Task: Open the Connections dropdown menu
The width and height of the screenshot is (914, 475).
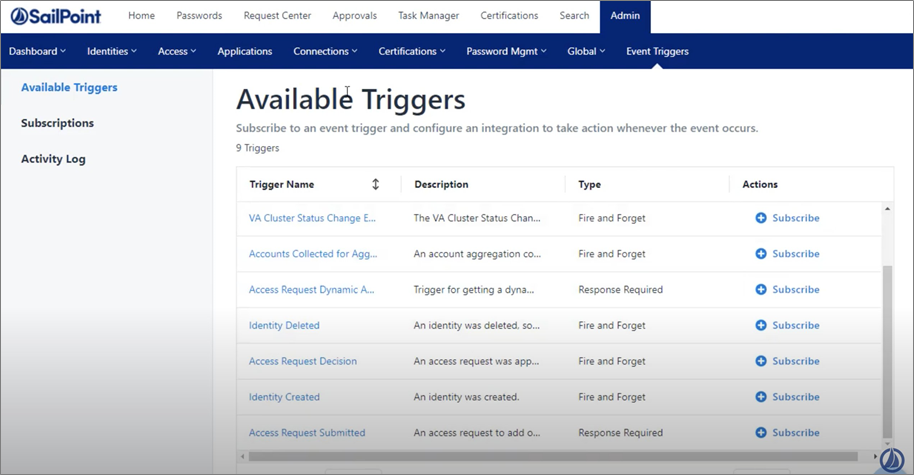Action: (325, 51)
